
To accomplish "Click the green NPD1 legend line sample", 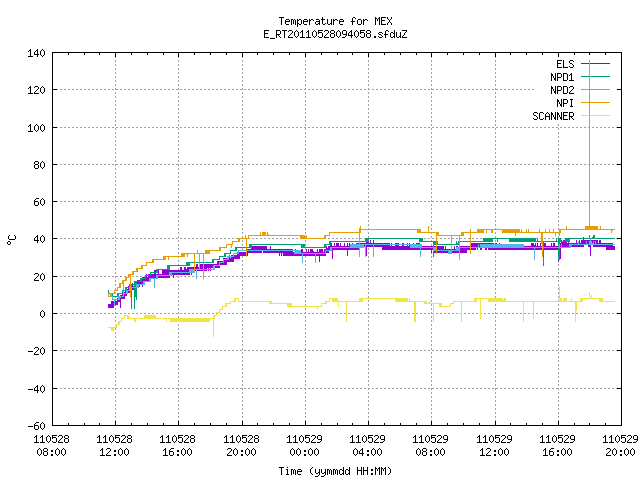I will (x=596, y=77).
